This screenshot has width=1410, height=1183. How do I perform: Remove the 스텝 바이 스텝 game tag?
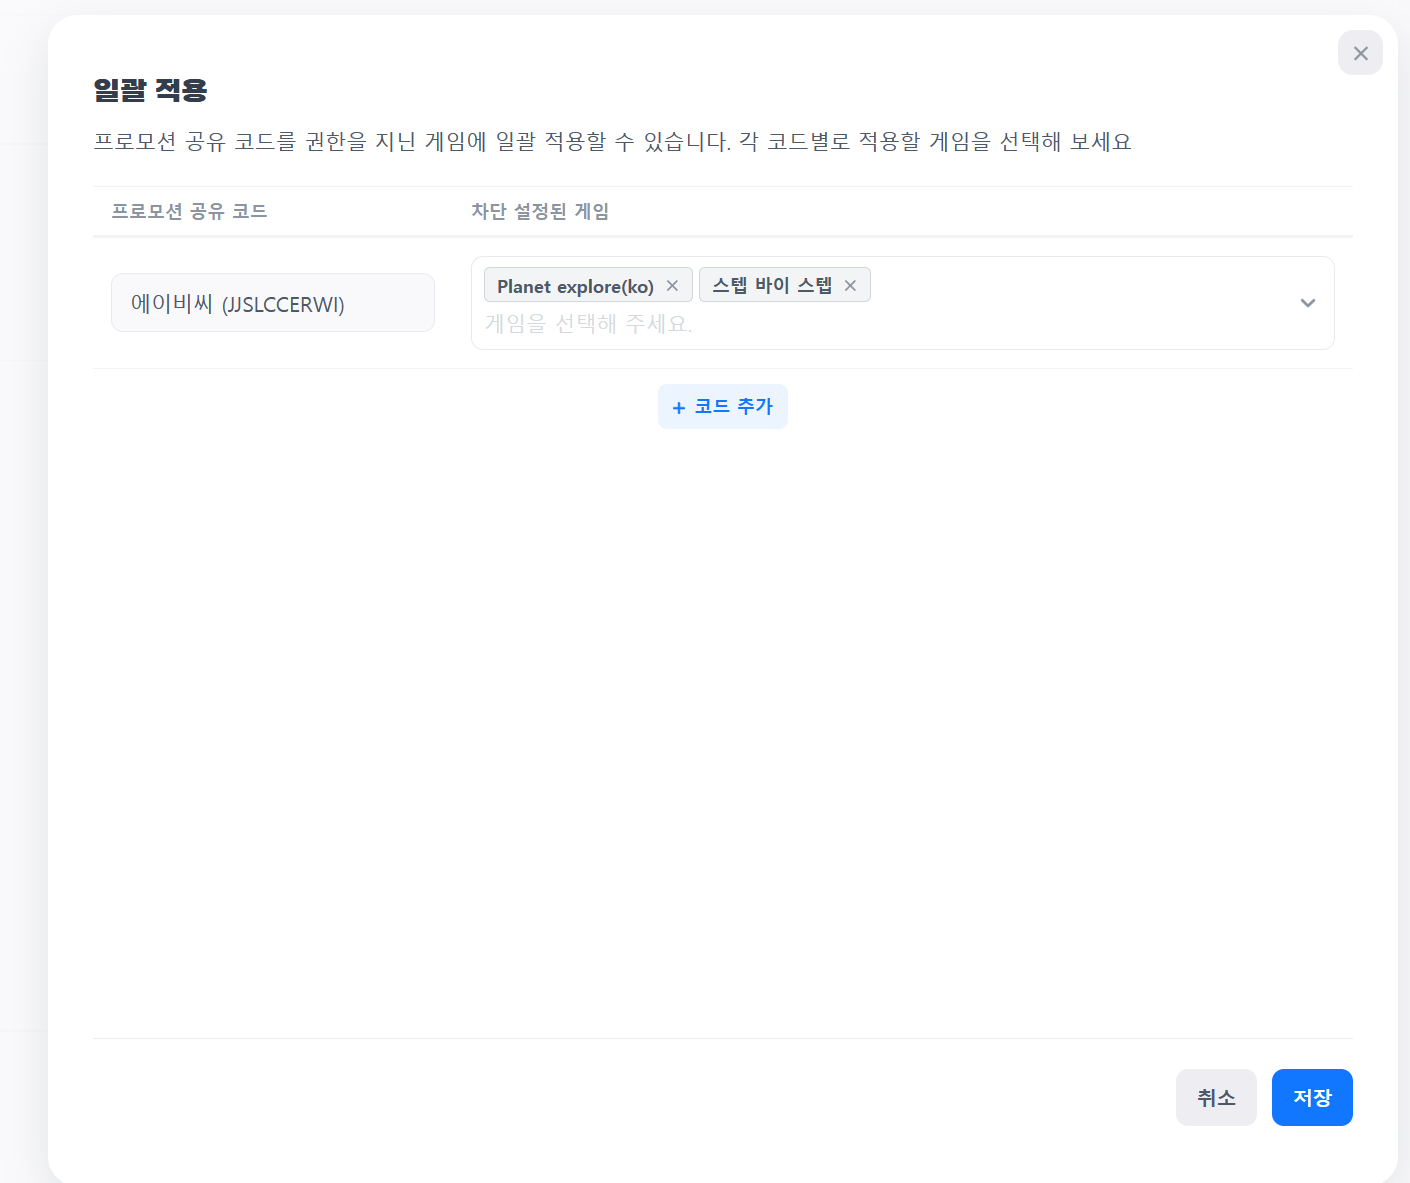pos(850,286)
